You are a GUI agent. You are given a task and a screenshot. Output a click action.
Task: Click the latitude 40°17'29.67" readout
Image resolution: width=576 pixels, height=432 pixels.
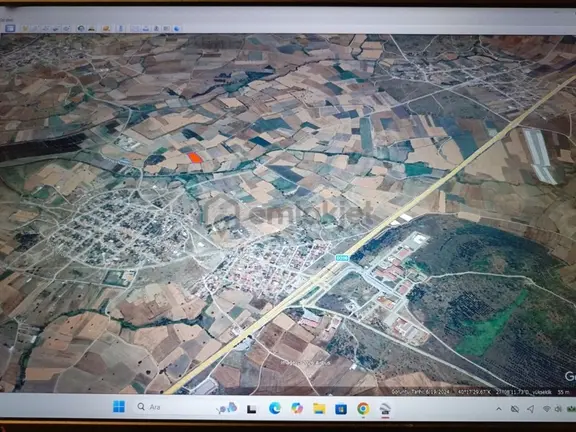474,392
